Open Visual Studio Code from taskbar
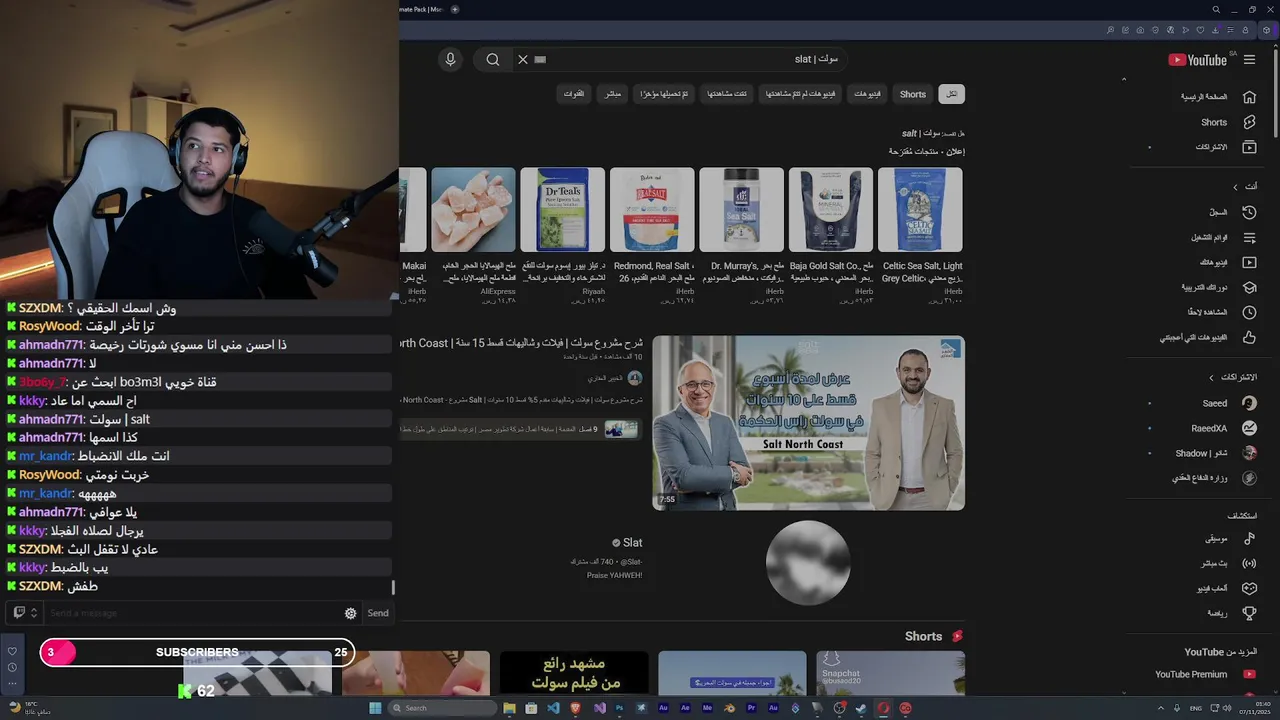The width and height of the screenshot is (1280, 720). (x=553, y=708)
